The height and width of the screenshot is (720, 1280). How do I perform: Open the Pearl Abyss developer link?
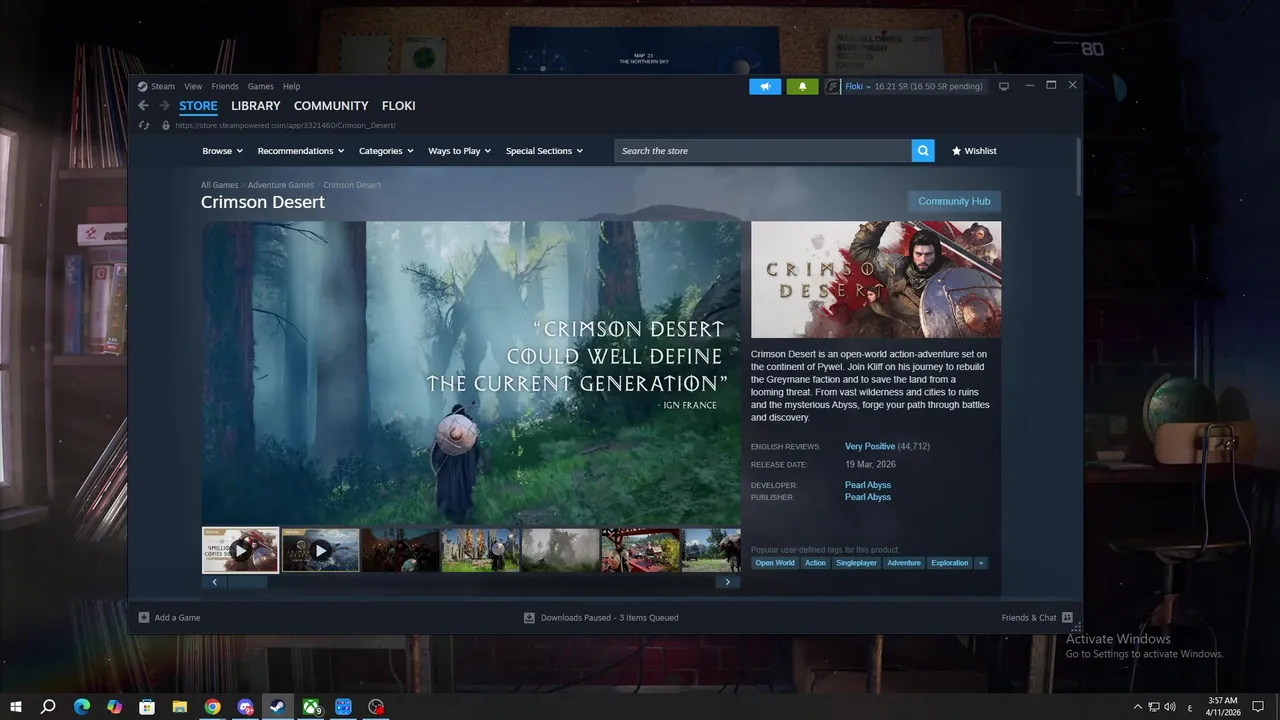coord(868,485)
